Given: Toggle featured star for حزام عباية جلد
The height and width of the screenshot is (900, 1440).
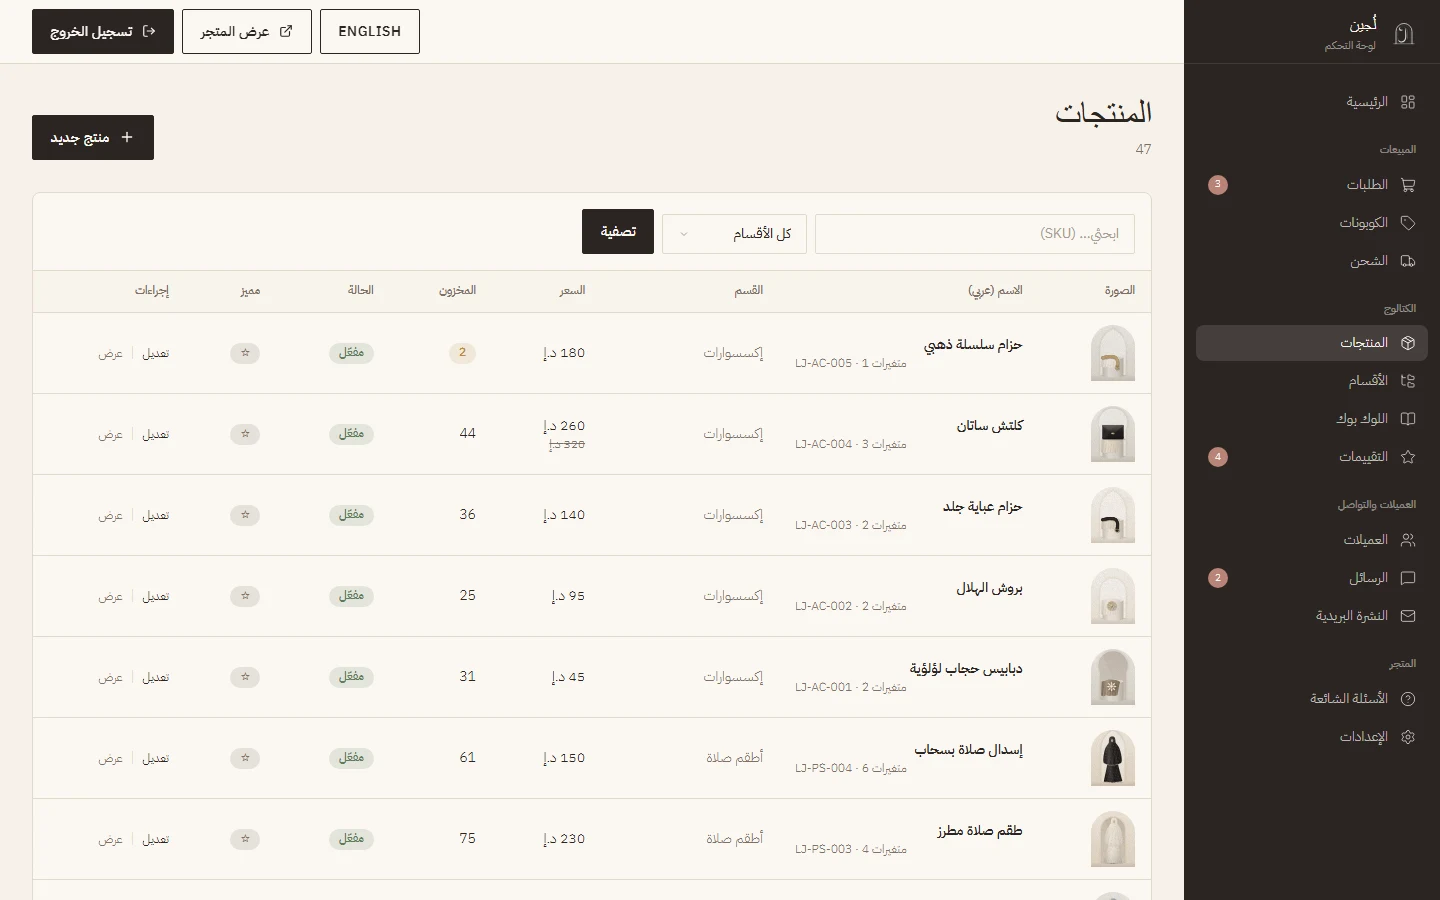Looking at the screenshot, I should click(x=245, y=515).
